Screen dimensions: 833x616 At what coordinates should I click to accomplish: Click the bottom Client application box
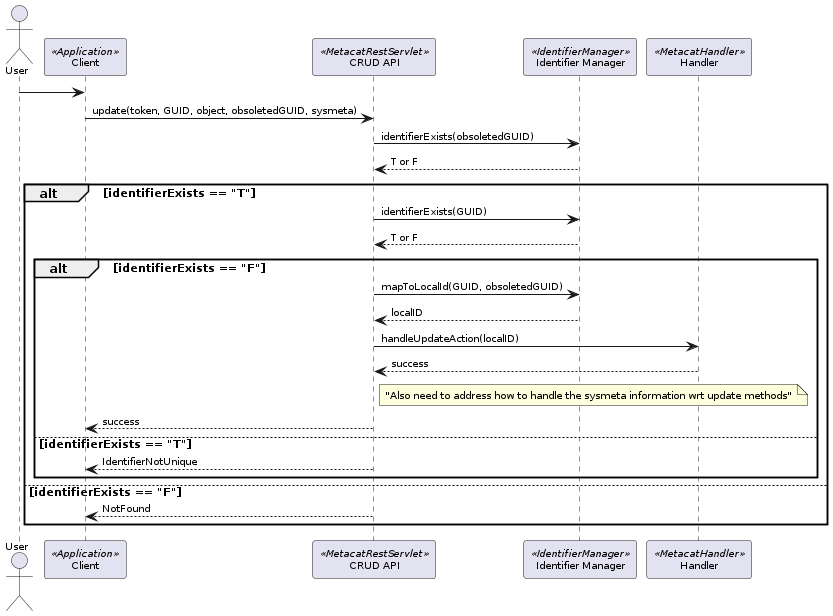(85, 559)
